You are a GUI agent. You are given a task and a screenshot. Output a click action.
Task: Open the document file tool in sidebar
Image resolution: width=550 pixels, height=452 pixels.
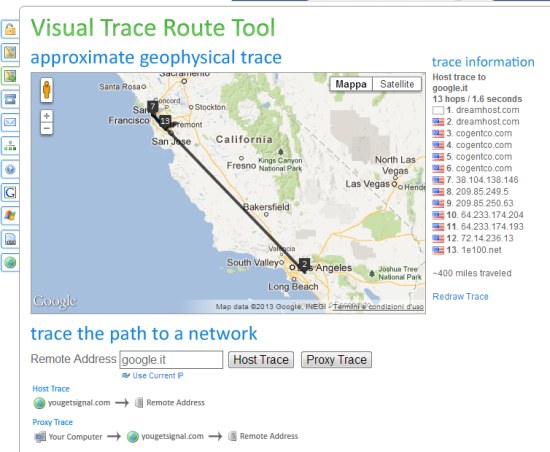point(10,239)
